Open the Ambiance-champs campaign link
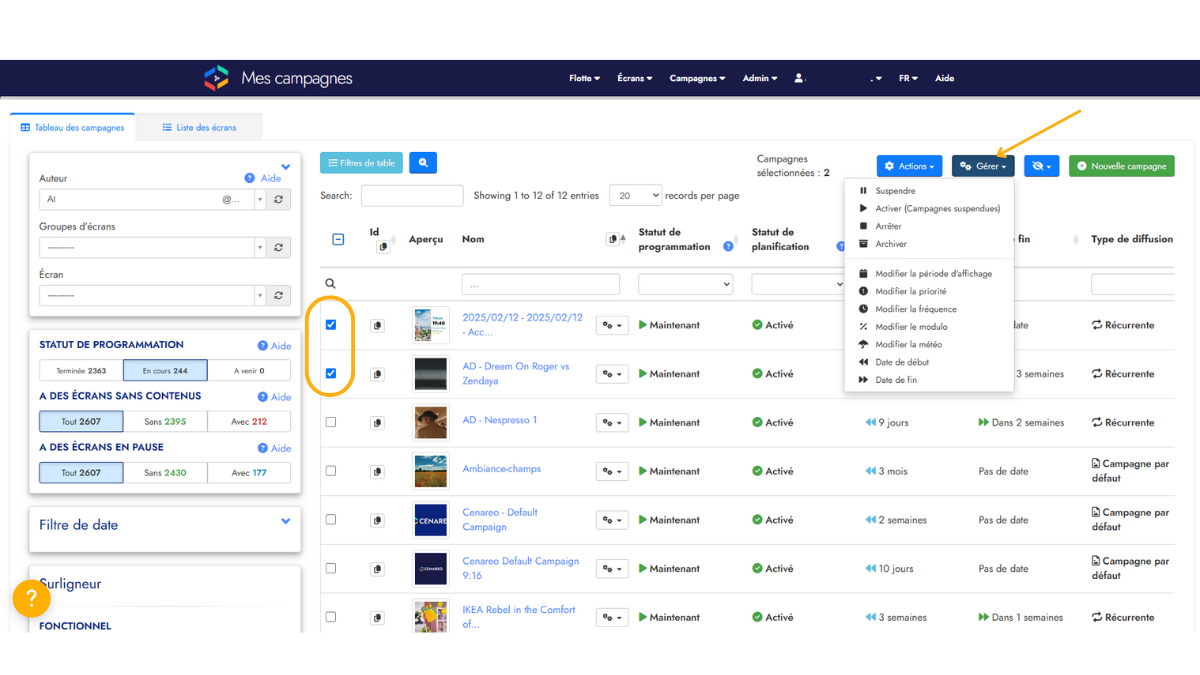 tap(500, 469)
